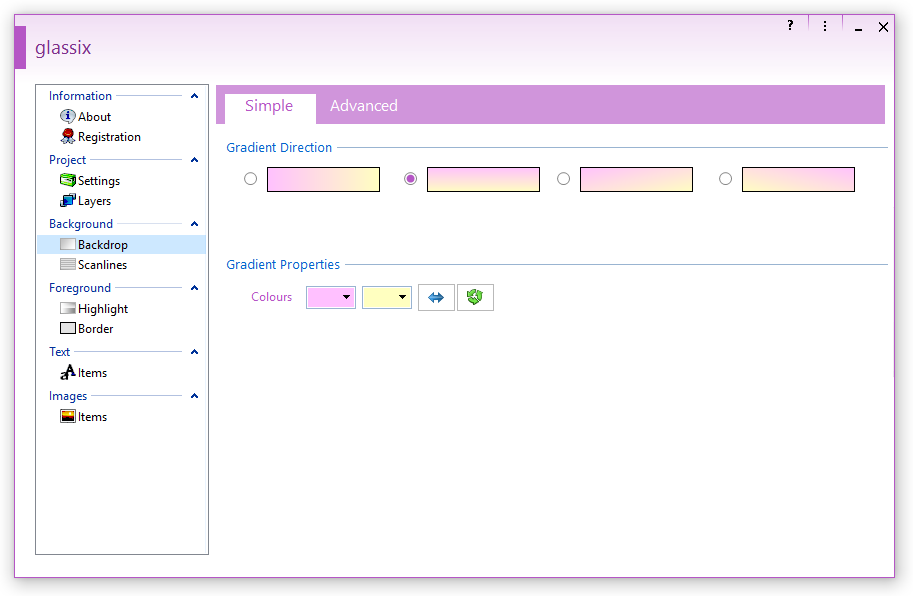Switch to the Advanced tab

click(x=364, y=106)
